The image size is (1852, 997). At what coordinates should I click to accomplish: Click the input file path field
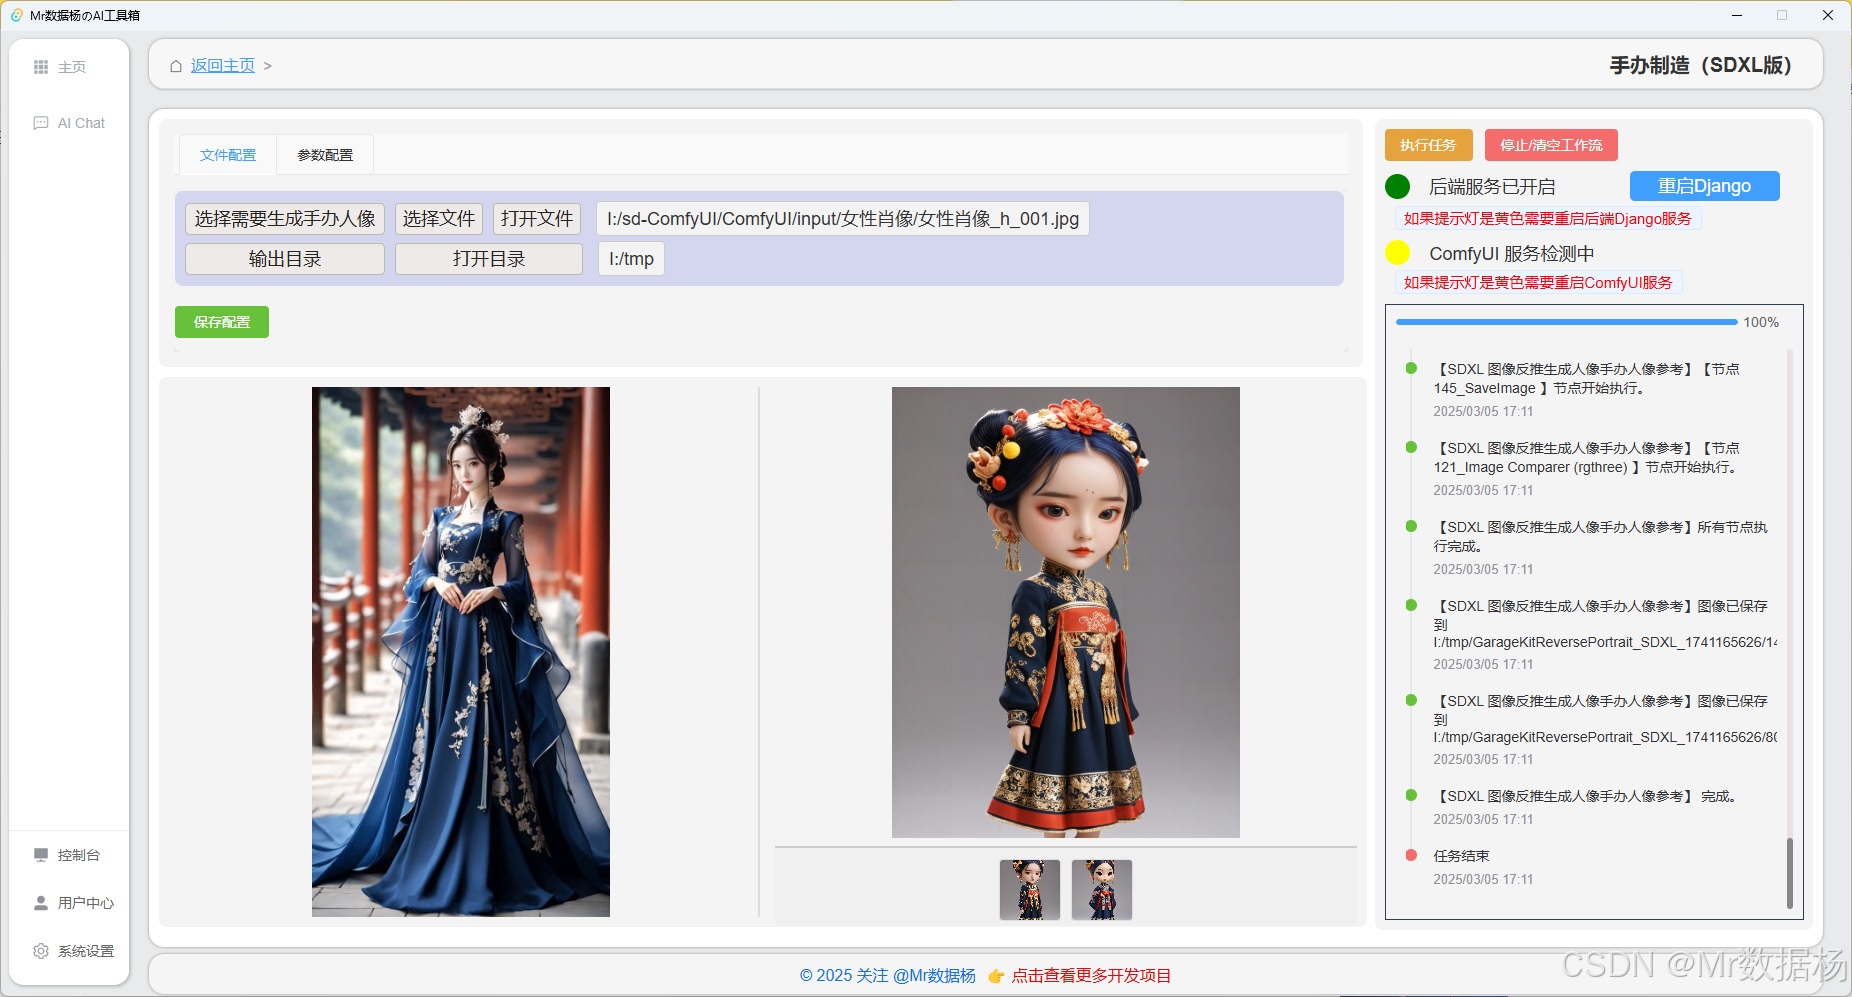(843, 219)
